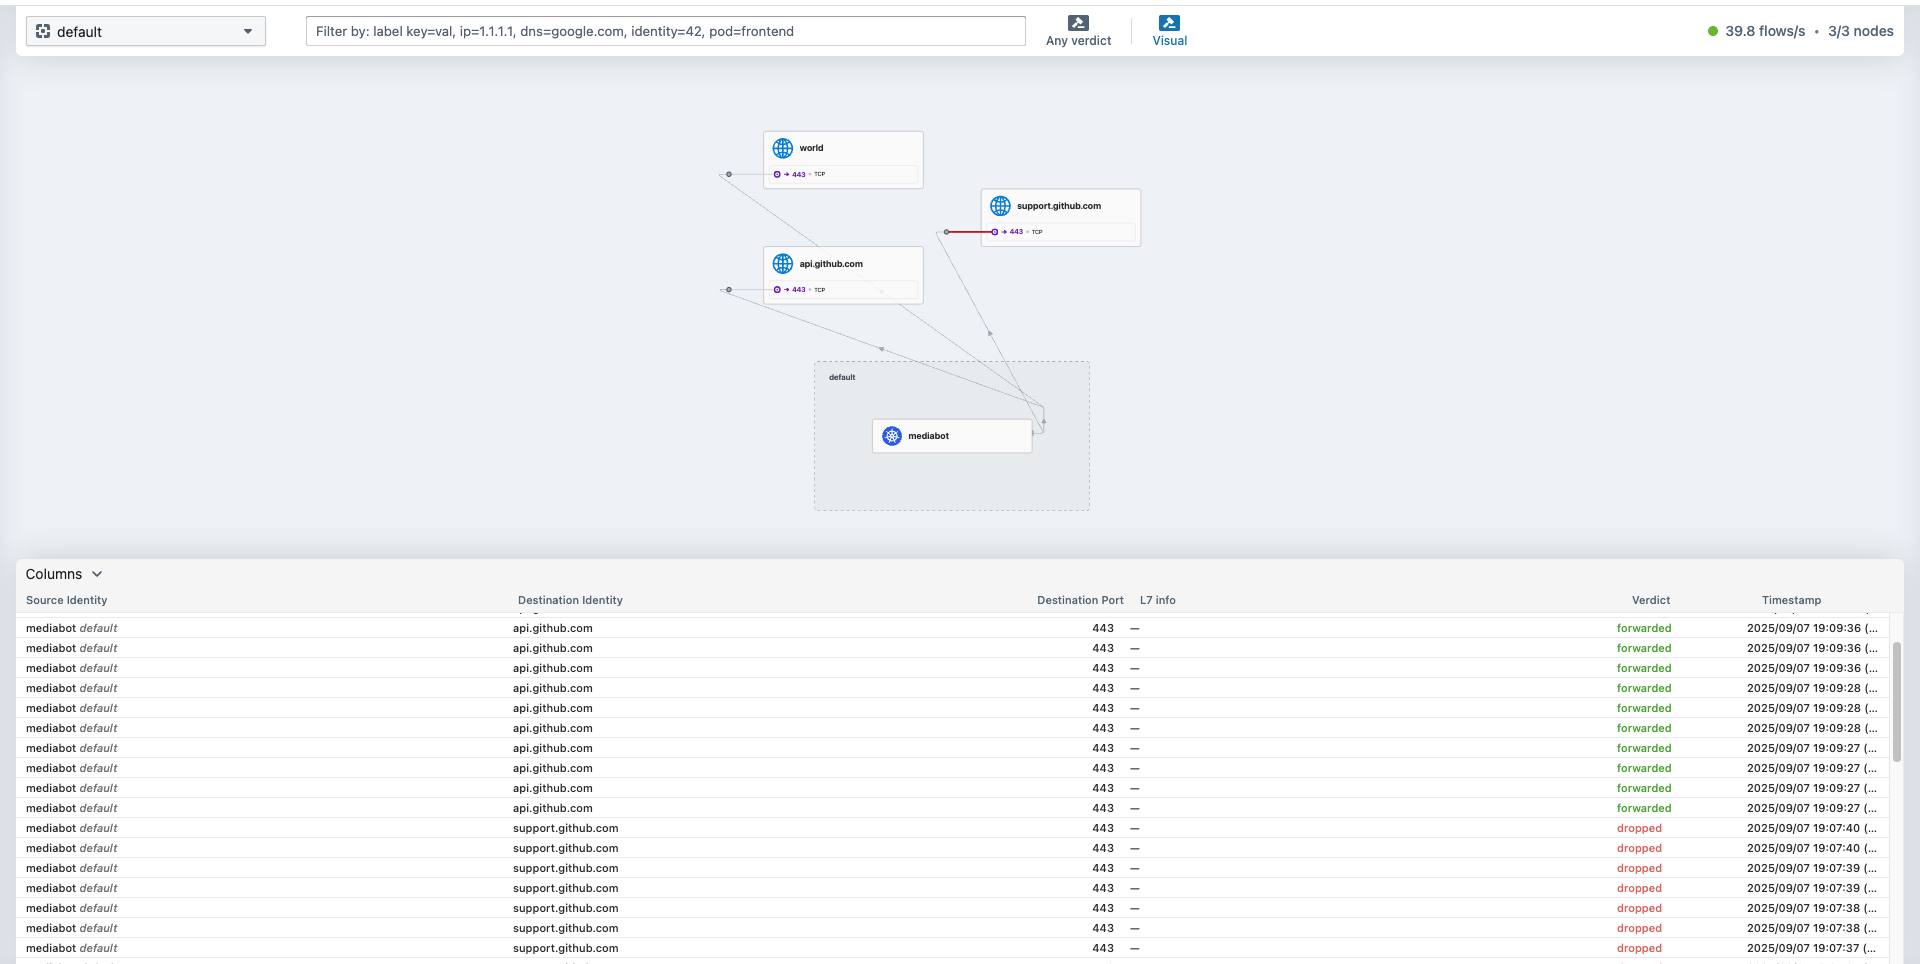The width and height of the screenshot is (1920, 964).
Task: Click the Verdict column header
Action: (1651, 600)
